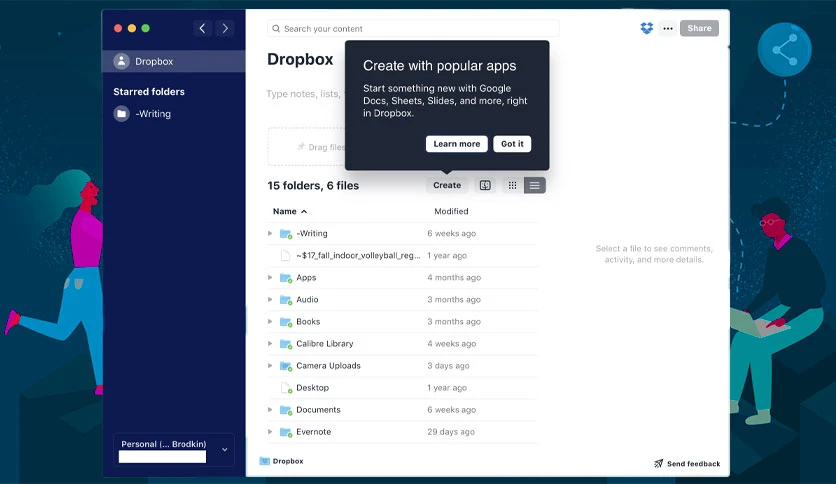Select the Evernote folder name

[314, 432]
